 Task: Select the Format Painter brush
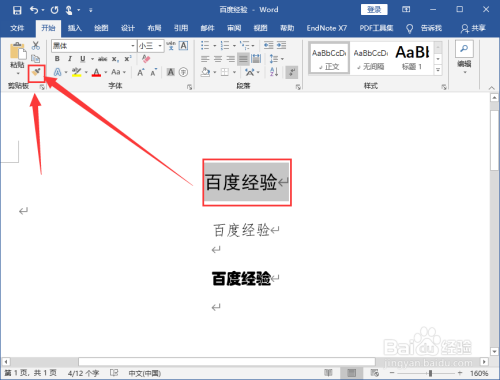[36, 73]
